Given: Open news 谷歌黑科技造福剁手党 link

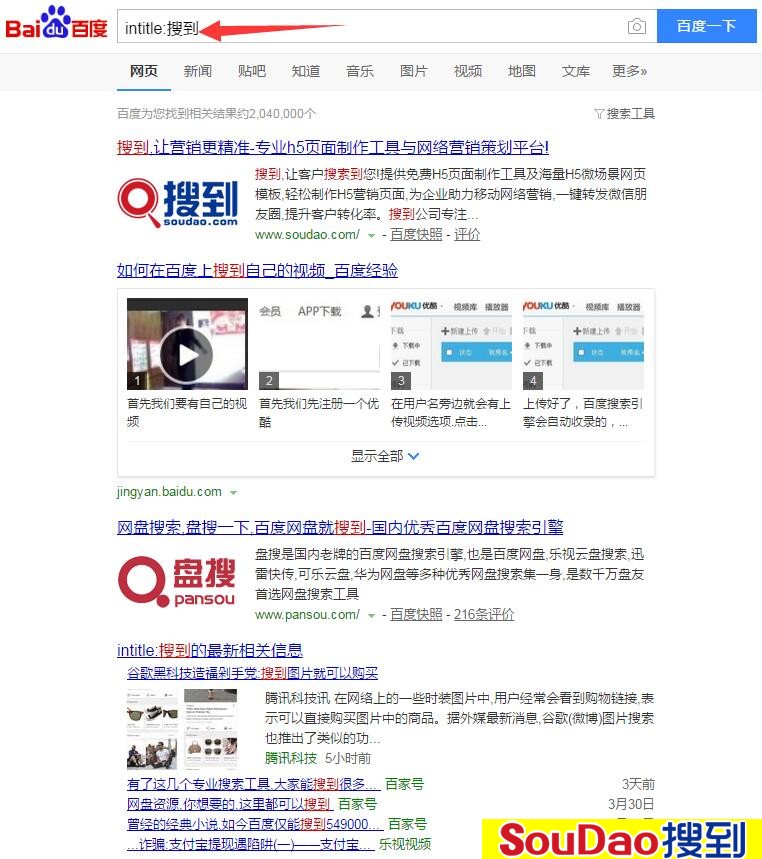Looking at the screenshot, I should [253, 673].
